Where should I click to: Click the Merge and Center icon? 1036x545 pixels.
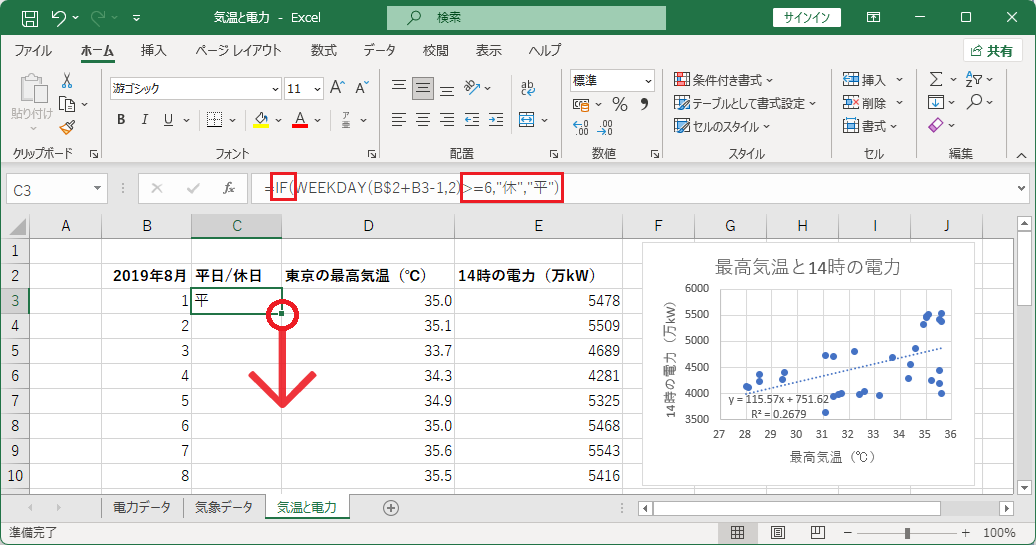(x=527, y=120)
